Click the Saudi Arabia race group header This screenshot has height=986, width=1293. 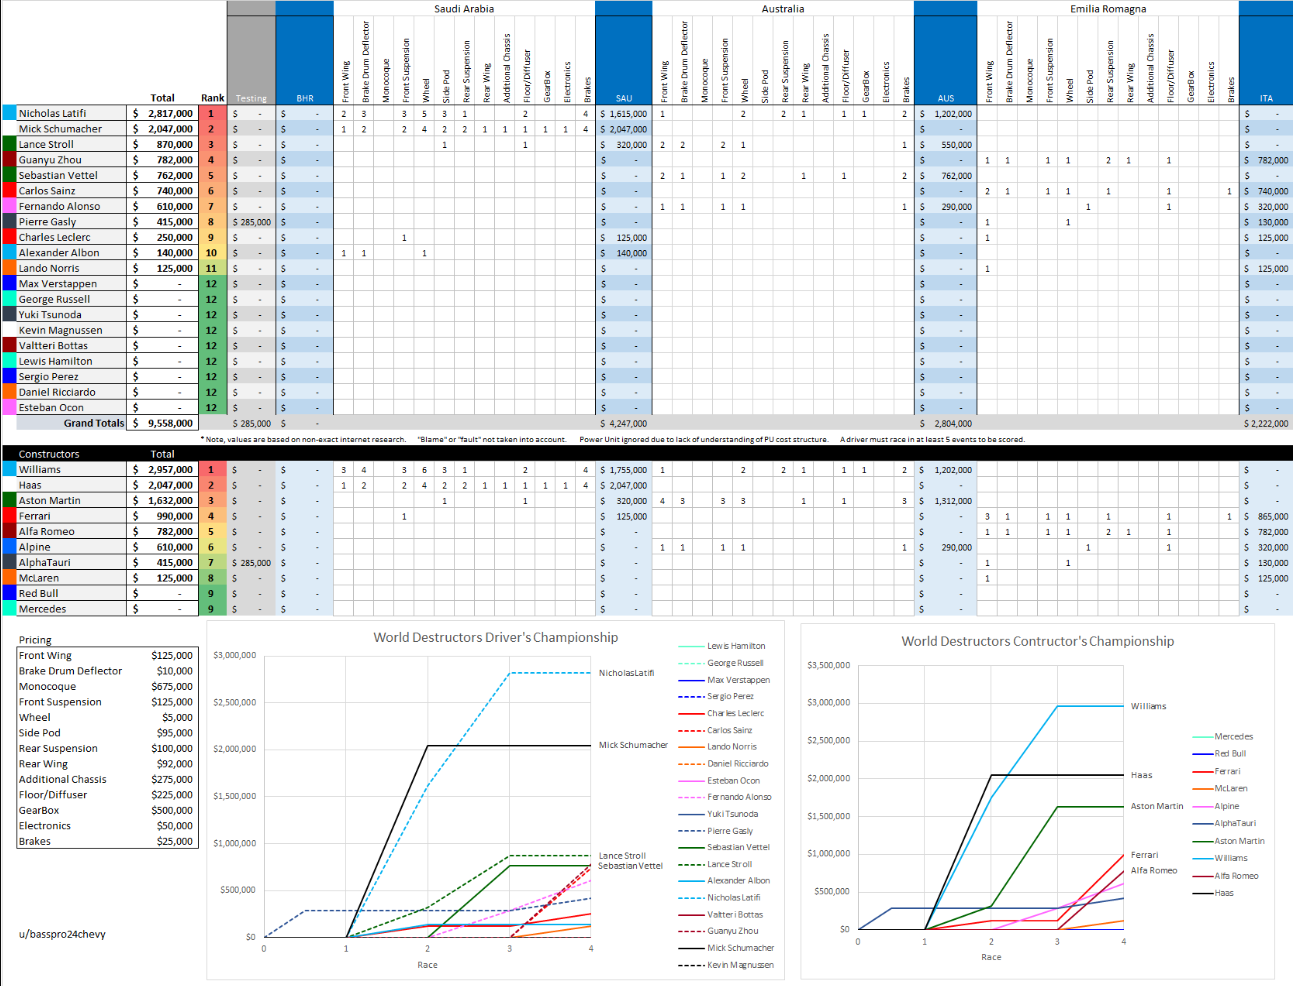click(x=464, y=9)
